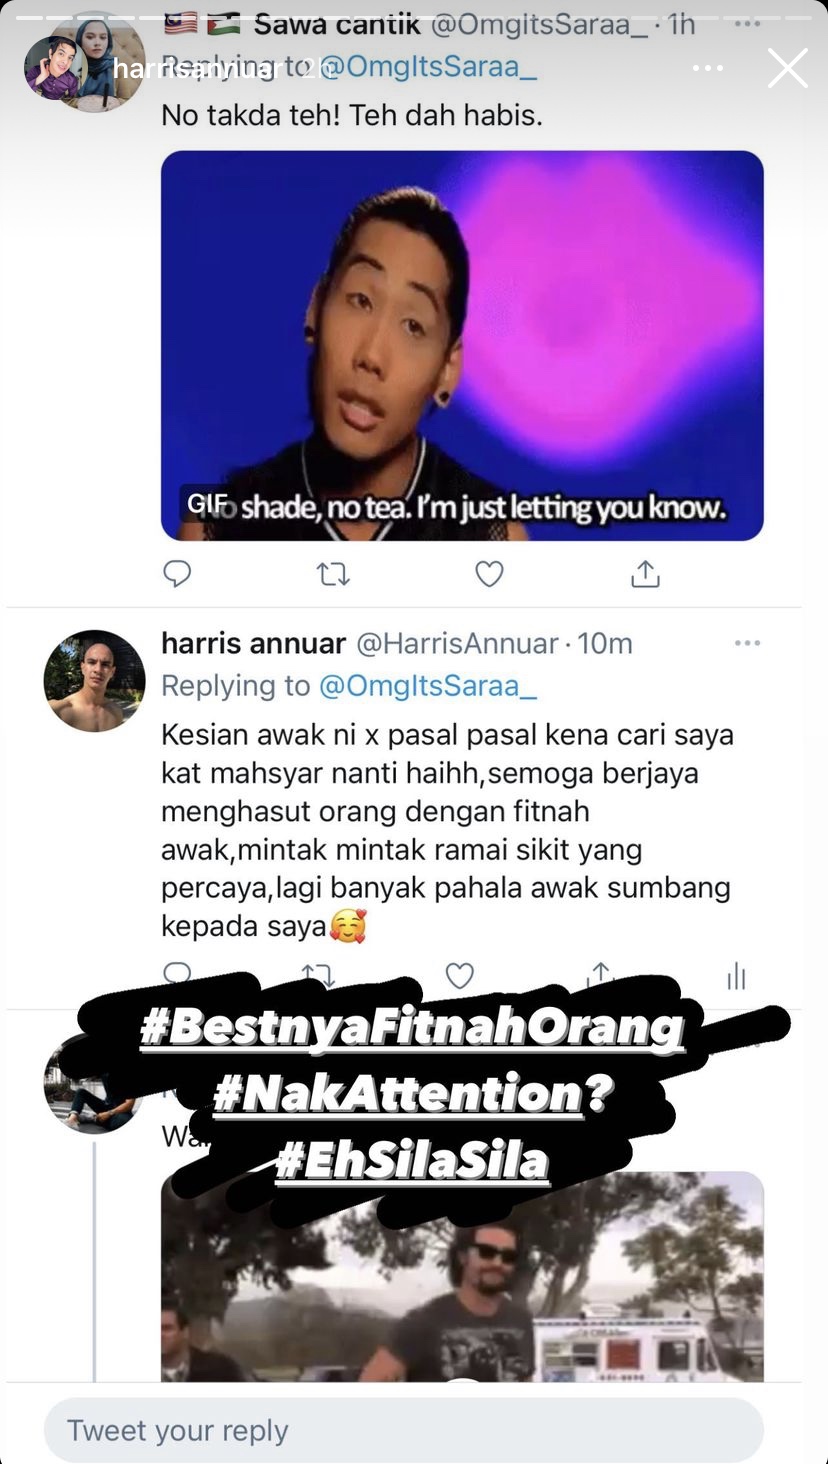Share the Sawa cantik GIF tweet

click(x=645, y=573)
